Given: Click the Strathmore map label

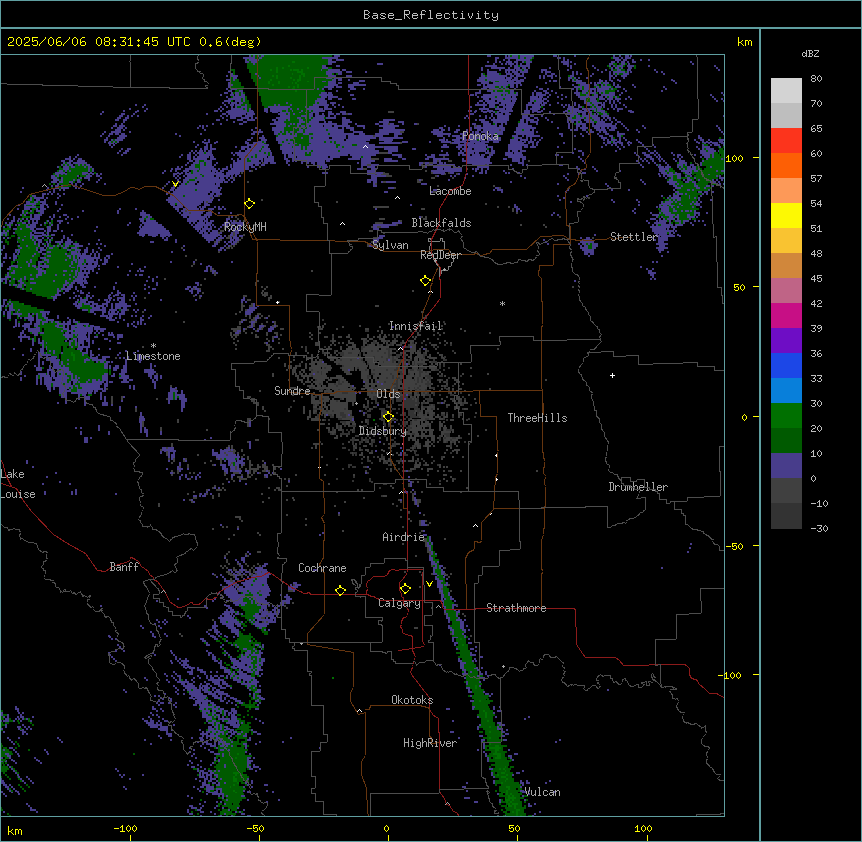Looking at the screenshot, I should pos(516,608).
